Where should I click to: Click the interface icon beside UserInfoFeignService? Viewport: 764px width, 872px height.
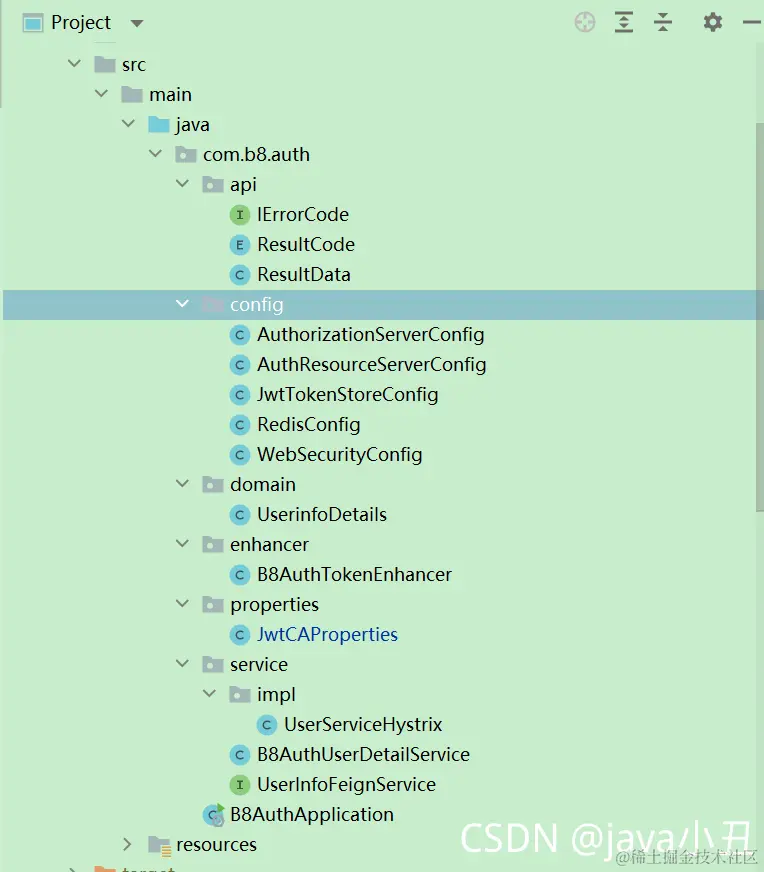240,785
